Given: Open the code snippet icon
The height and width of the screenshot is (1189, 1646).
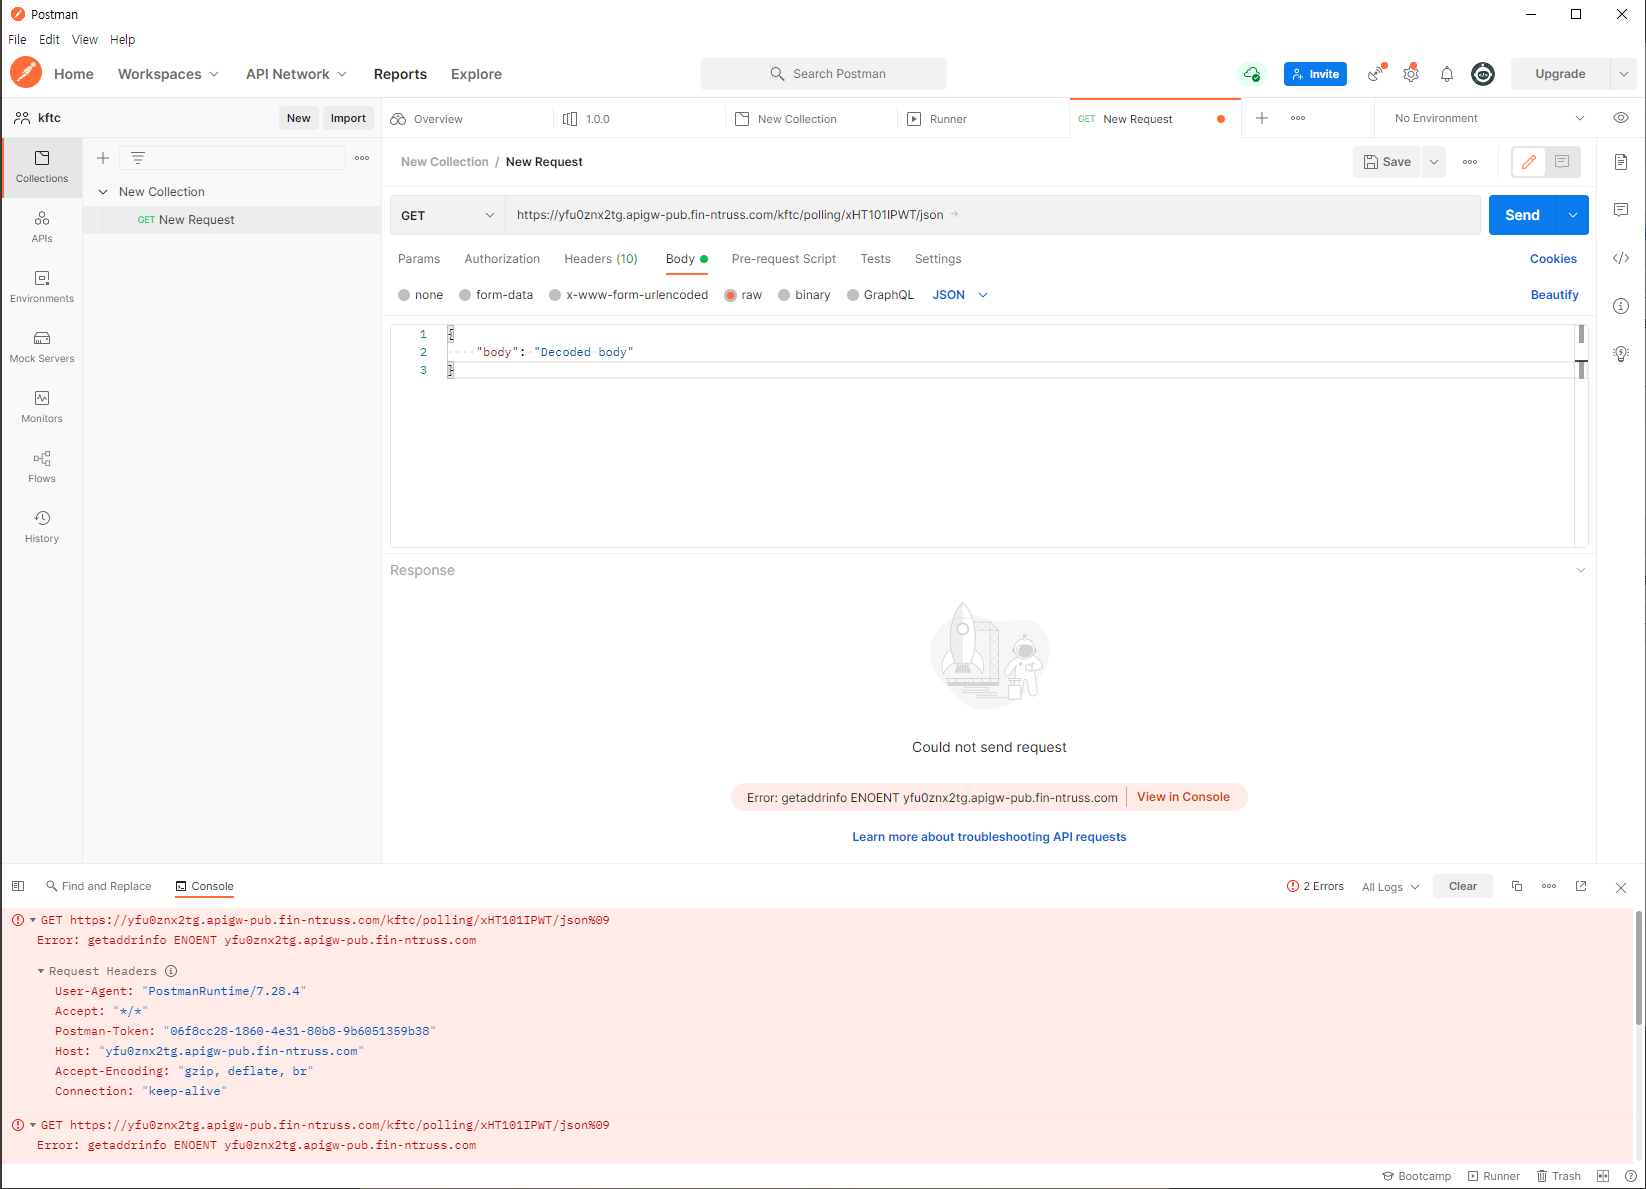Looking at the screenshot, I should click(1621, 258).
